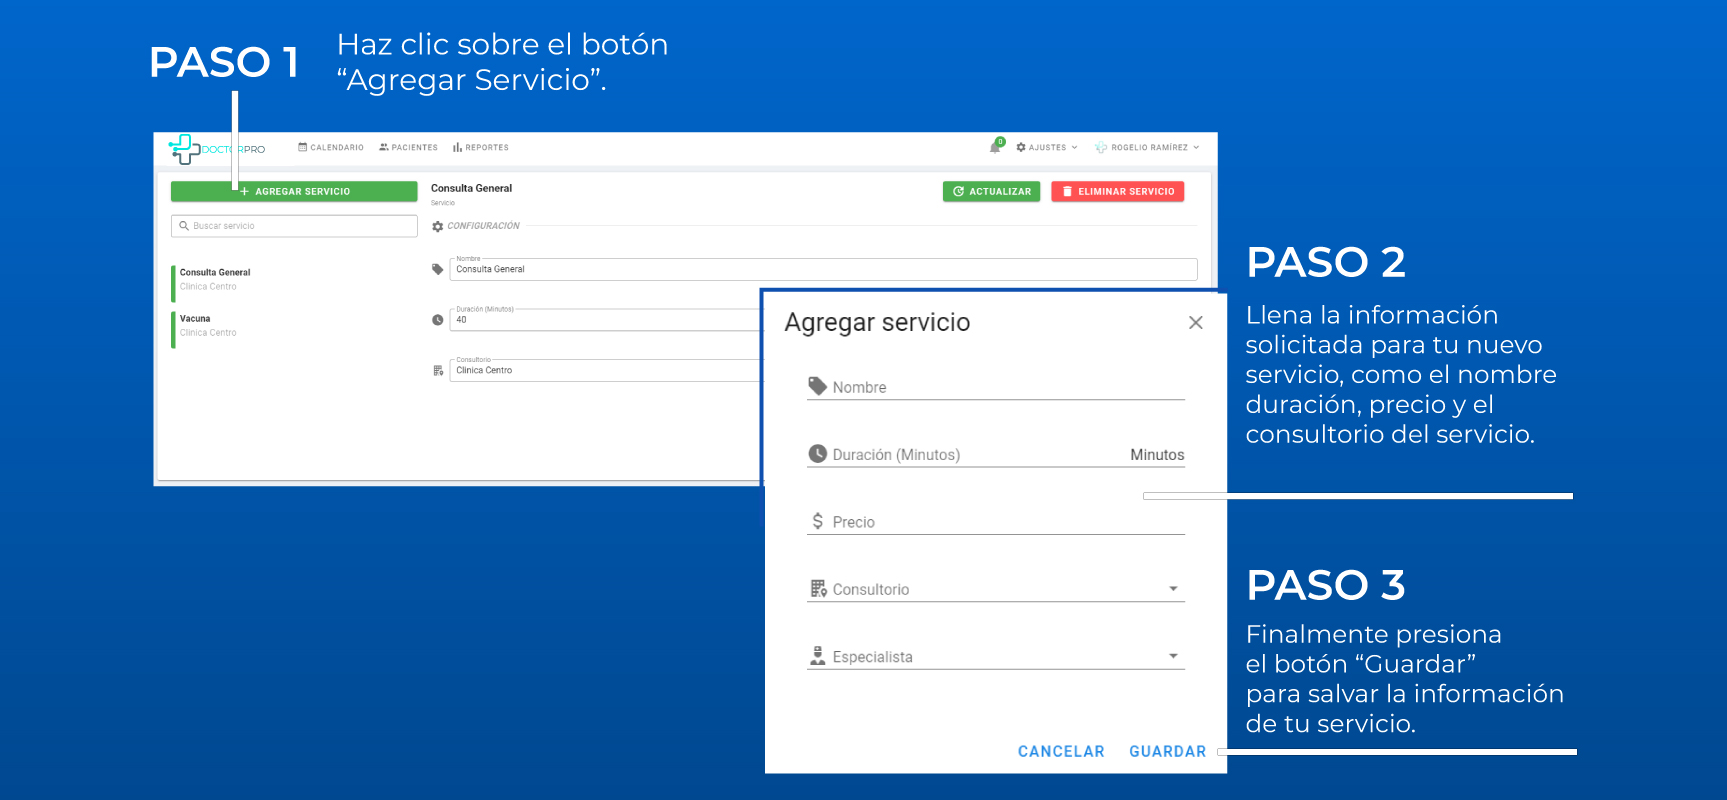Close the Agregar servicio dialog
This screenshot has height=800, width=1727.
pos(1195,323)
